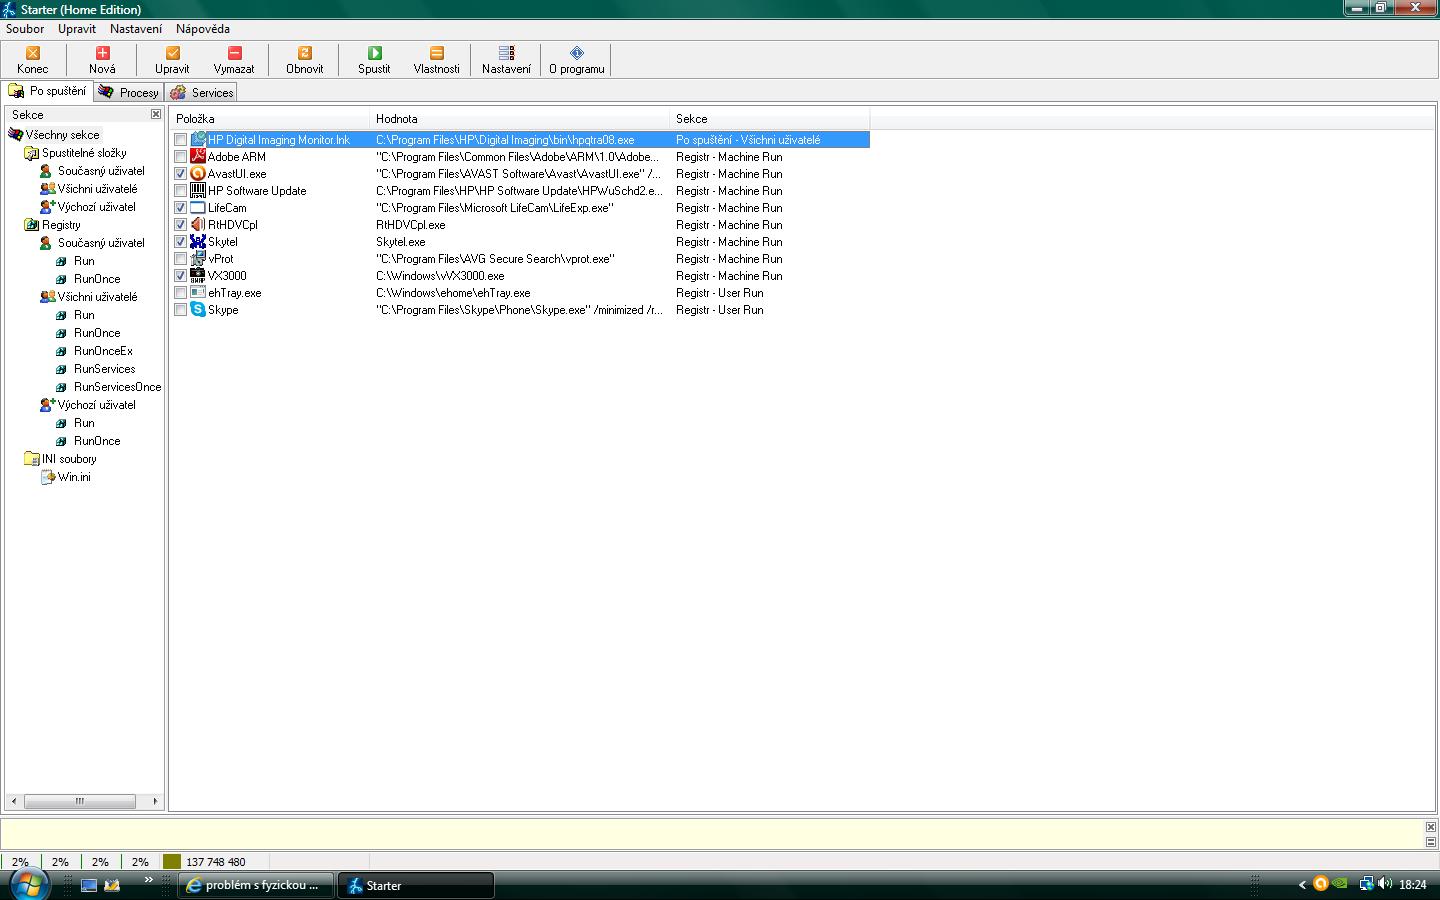
Task: Click the RtHDVCpl speaker icon in the list
Action: point(198,224)
